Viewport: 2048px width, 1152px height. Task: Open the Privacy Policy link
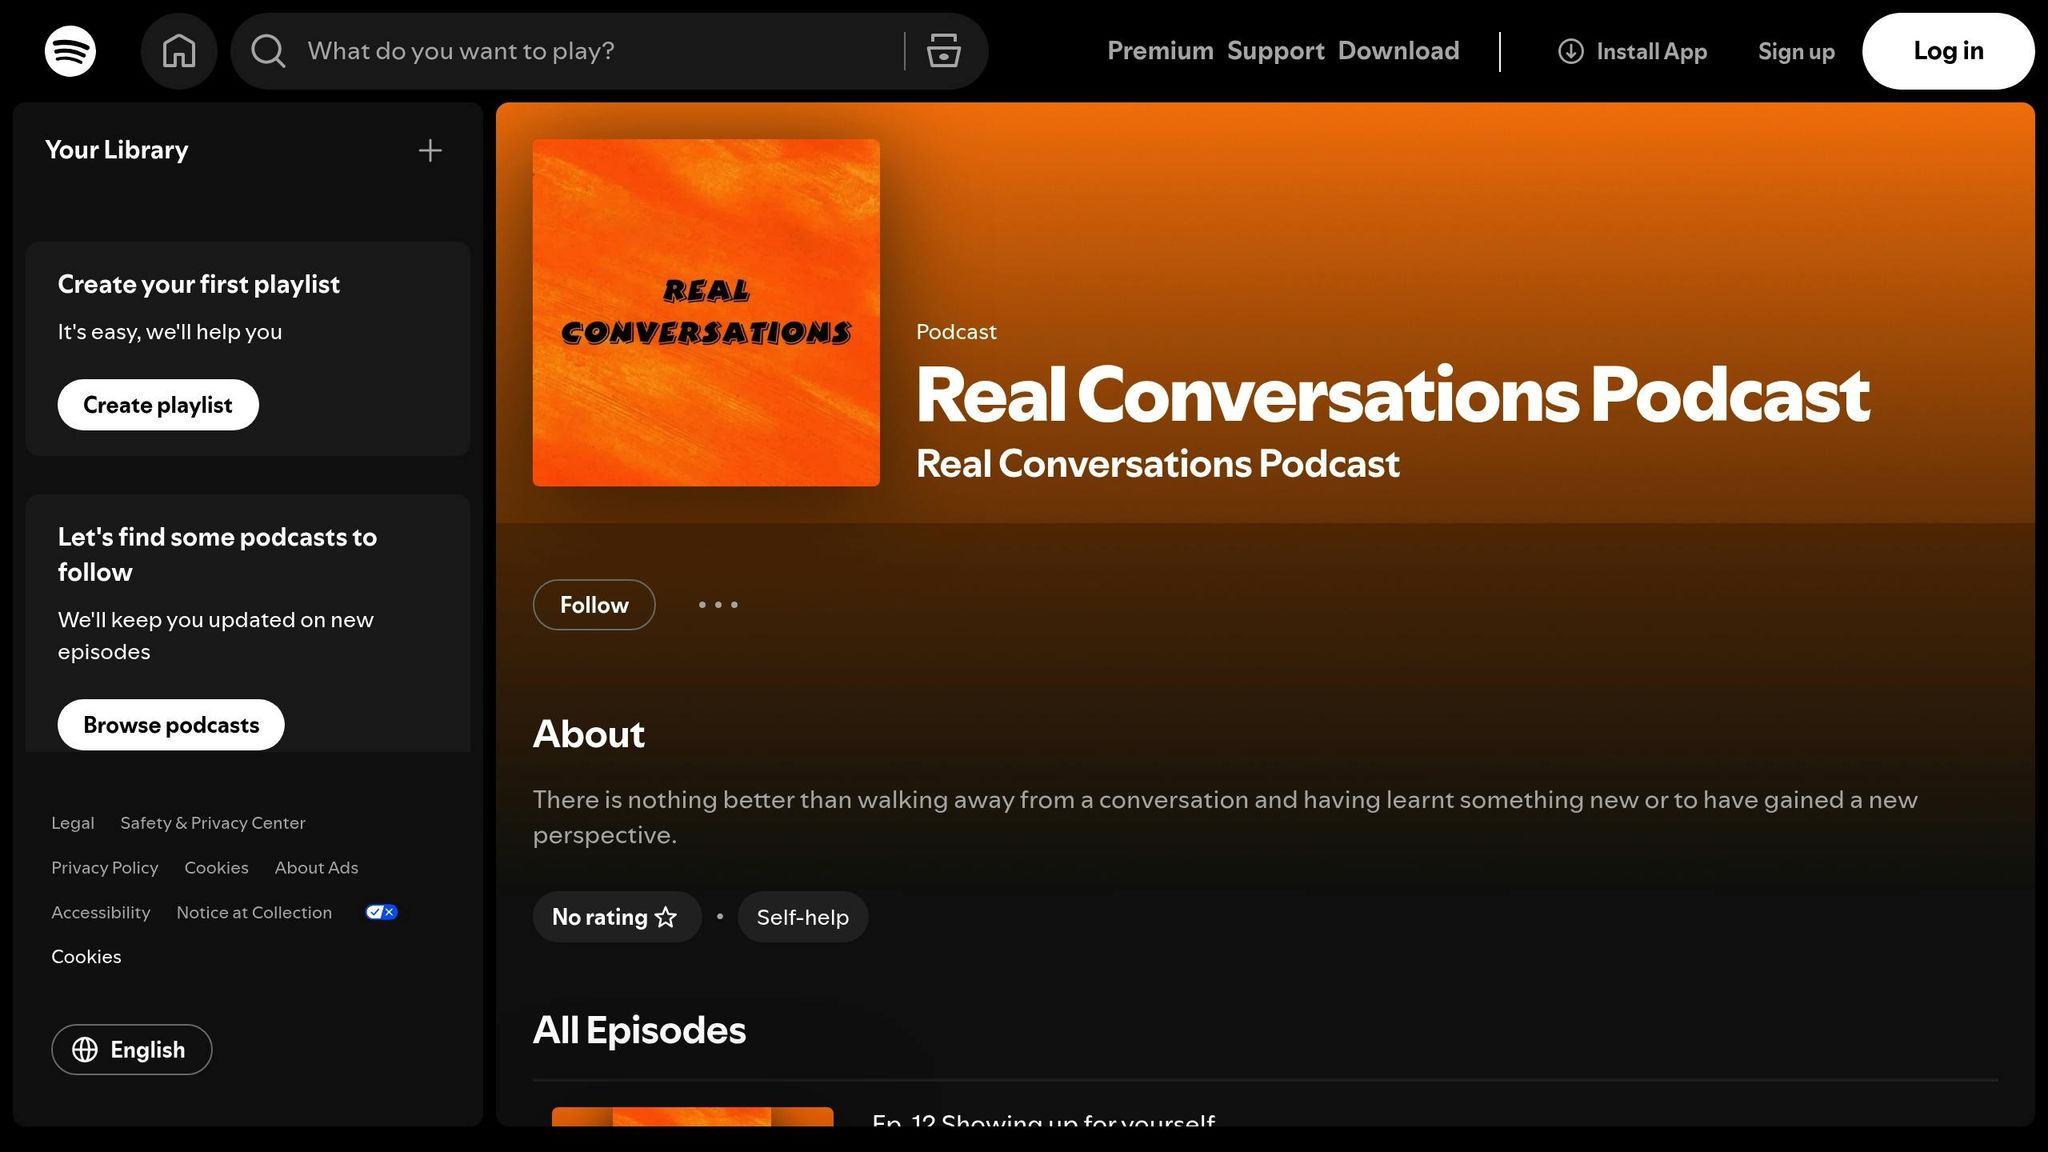(104, 867)
